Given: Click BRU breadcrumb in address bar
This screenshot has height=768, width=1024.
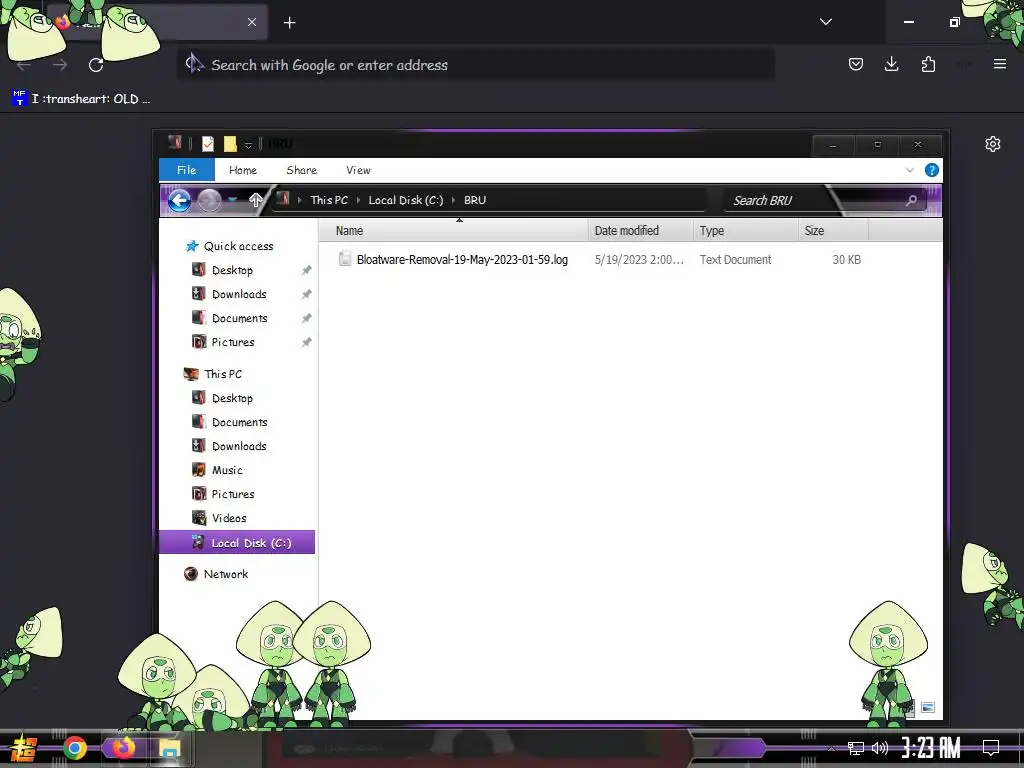Looking at the screenshot, I should click(475, 200).
